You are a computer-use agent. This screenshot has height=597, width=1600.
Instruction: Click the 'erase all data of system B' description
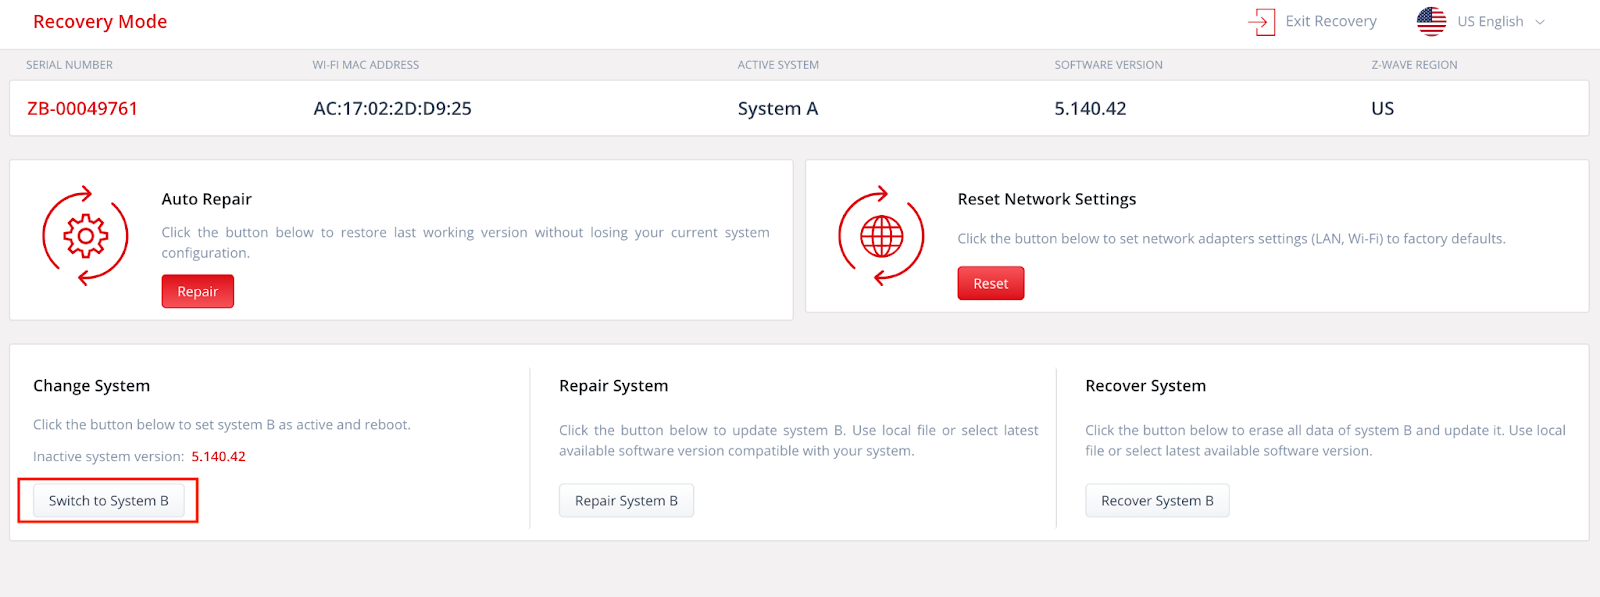(1325, 440)
